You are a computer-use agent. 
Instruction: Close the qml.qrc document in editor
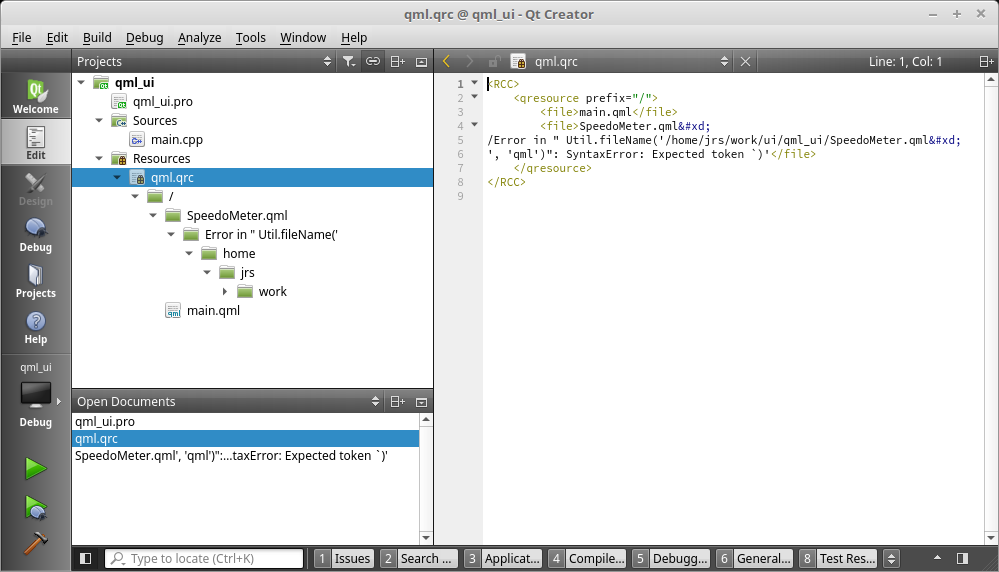746,61
